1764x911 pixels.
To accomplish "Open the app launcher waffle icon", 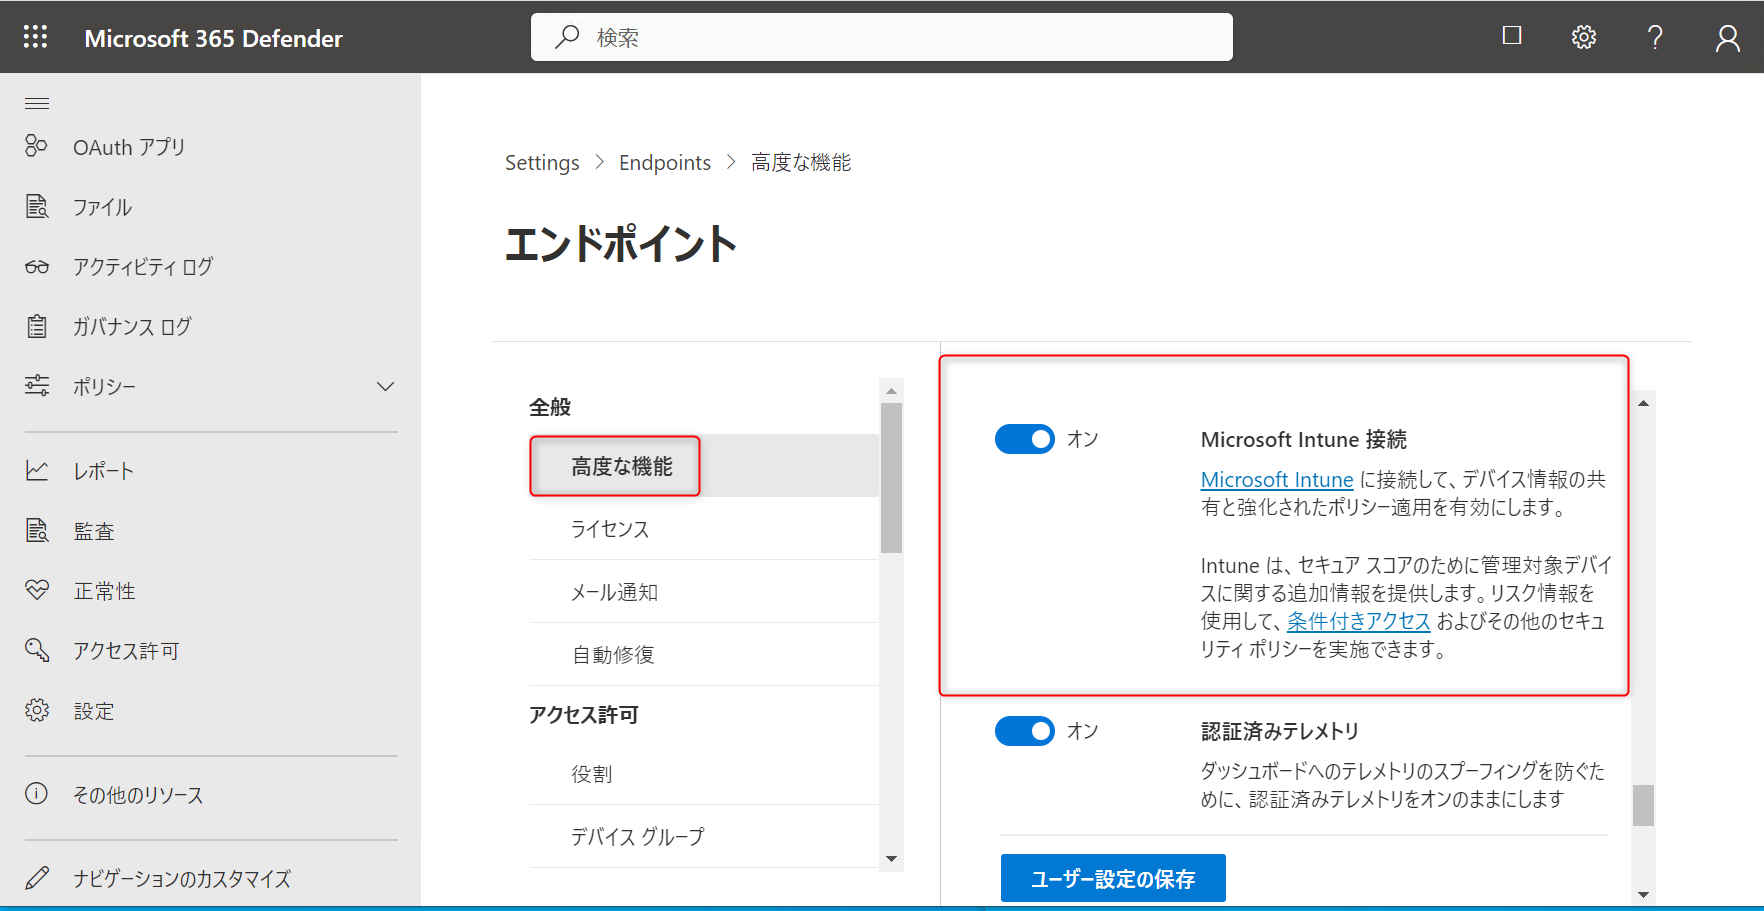I will click(36, 37).
